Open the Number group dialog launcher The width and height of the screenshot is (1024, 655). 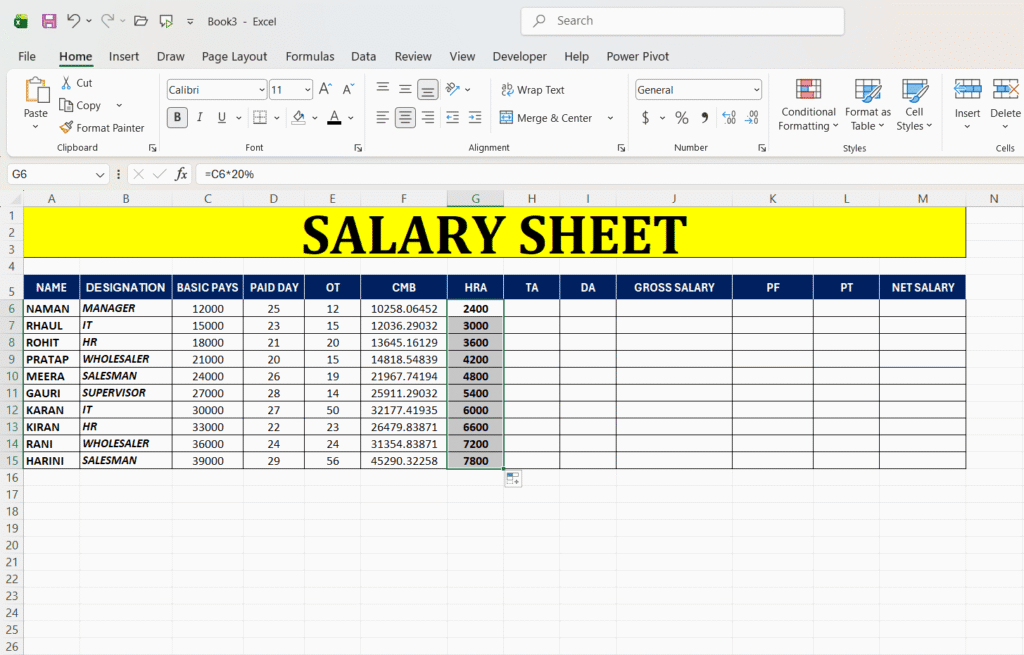pos(761,148)
